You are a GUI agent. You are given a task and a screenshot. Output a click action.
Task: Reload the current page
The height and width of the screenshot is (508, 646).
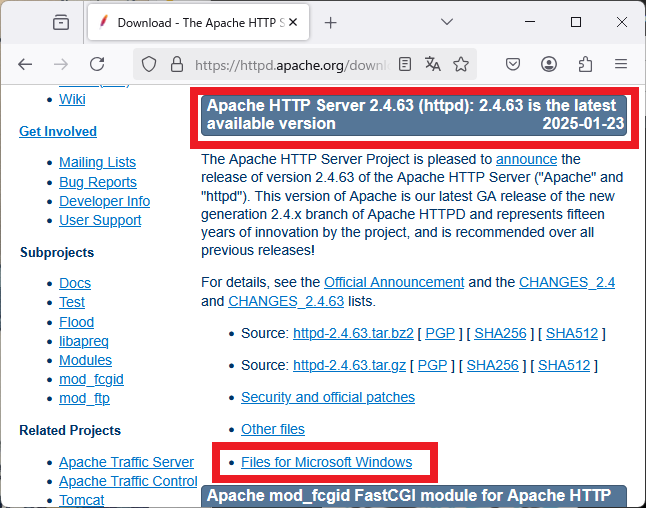[97, 64]
